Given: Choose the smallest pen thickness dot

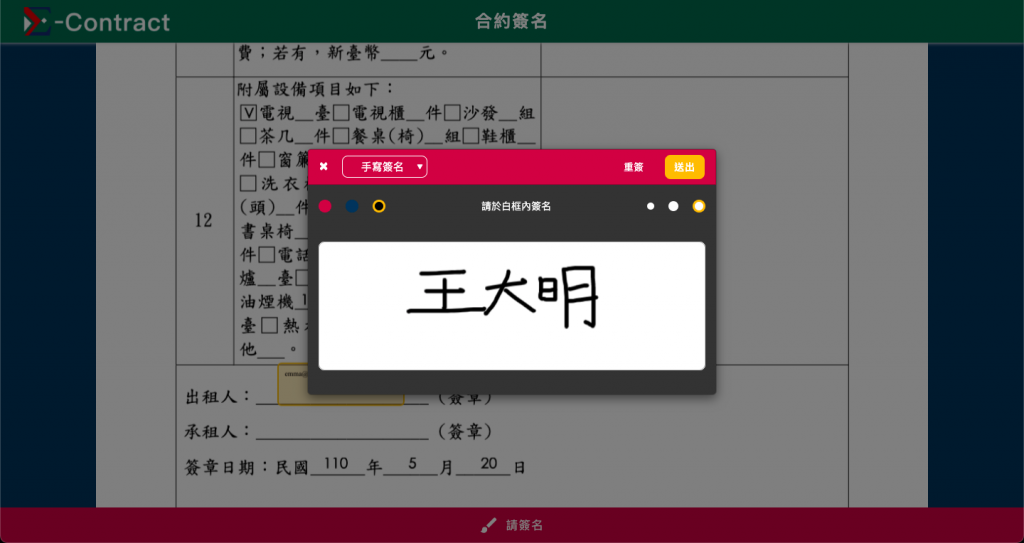Looking at the screenshot, I should (650, 206).
